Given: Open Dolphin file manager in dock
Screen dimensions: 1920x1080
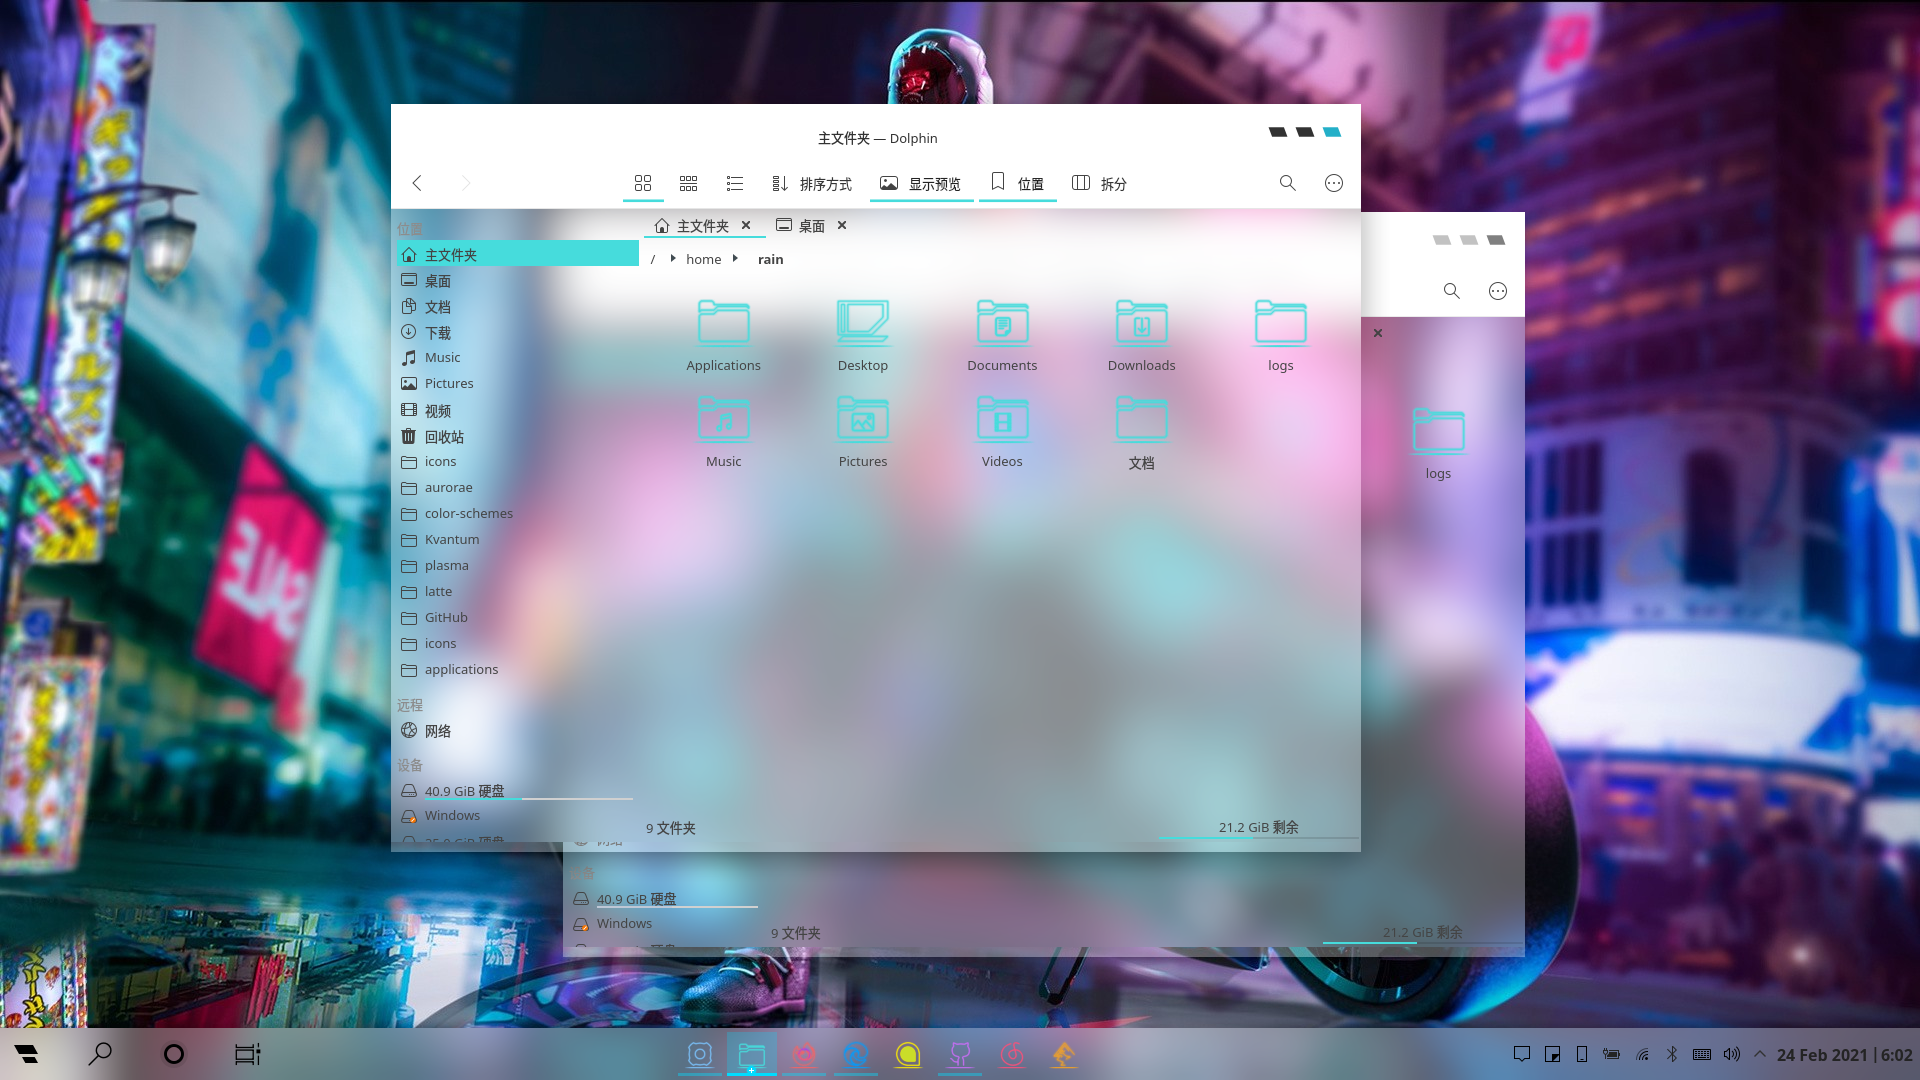Looking at the screenshot, I should click(x=752, y=1054).
